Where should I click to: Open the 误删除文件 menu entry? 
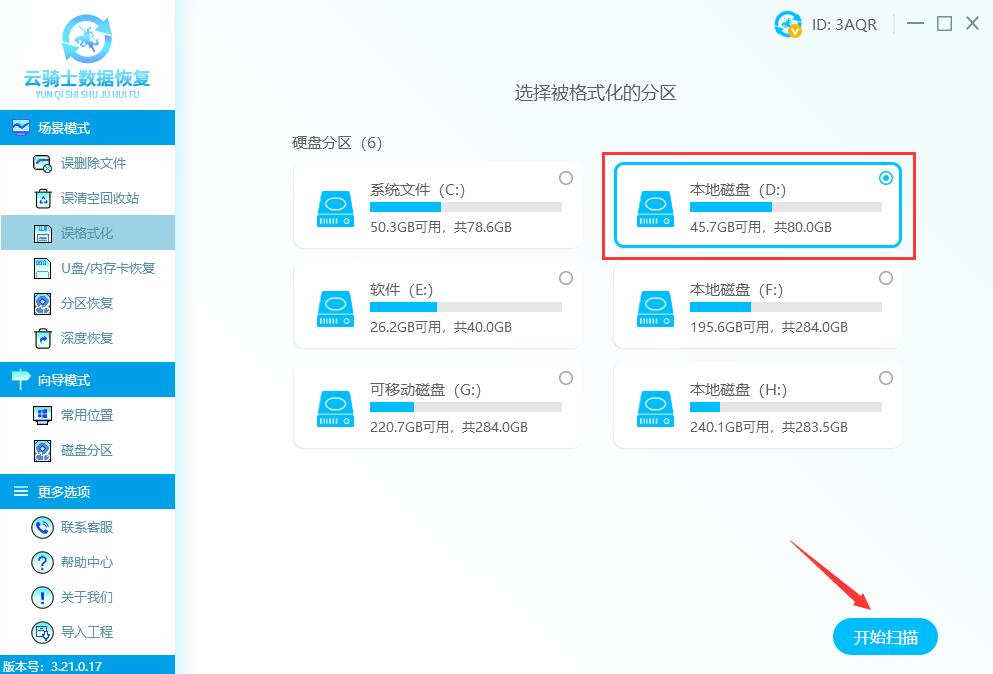point(87,163)
